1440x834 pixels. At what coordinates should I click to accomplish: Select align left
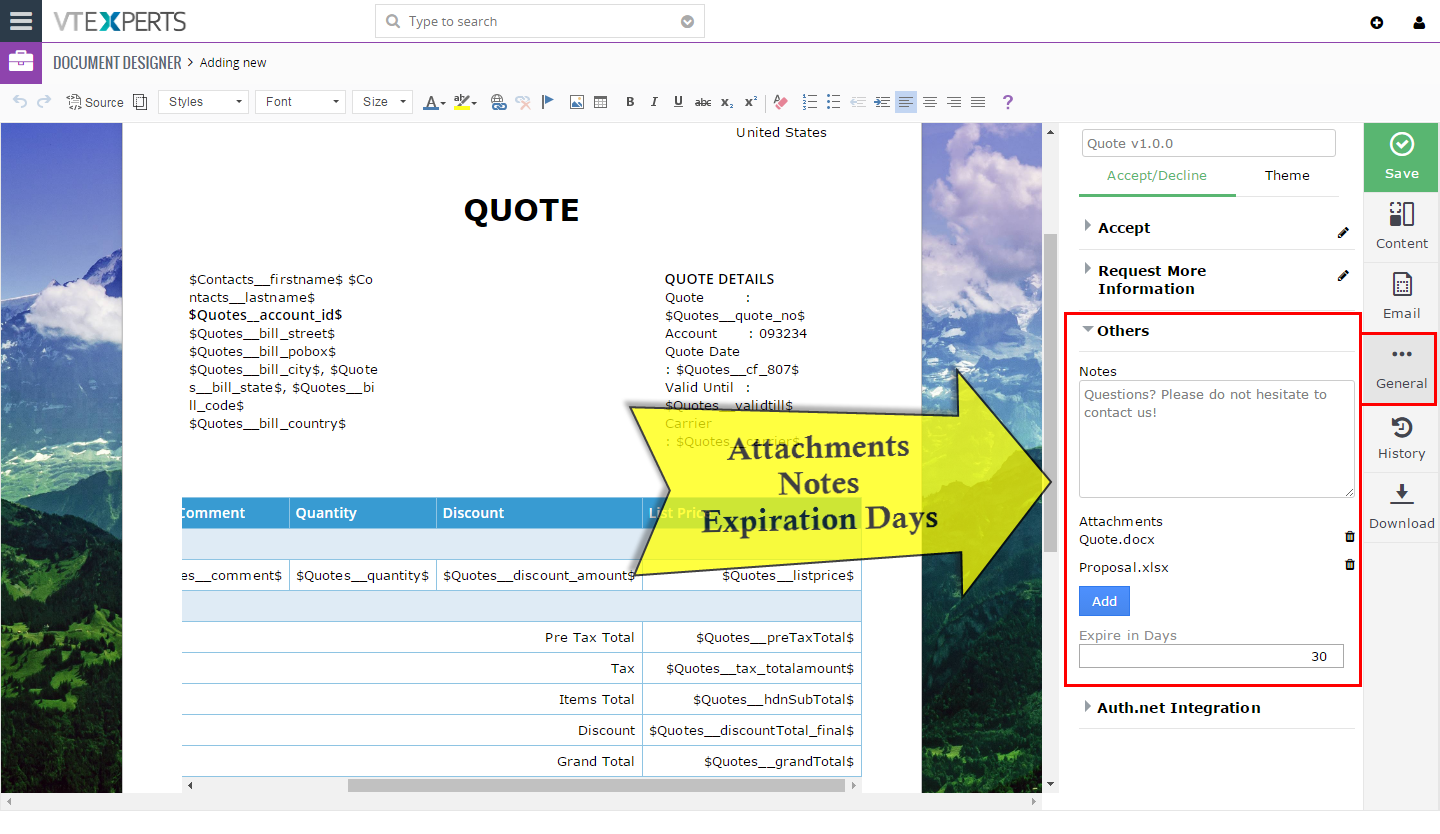906,102
